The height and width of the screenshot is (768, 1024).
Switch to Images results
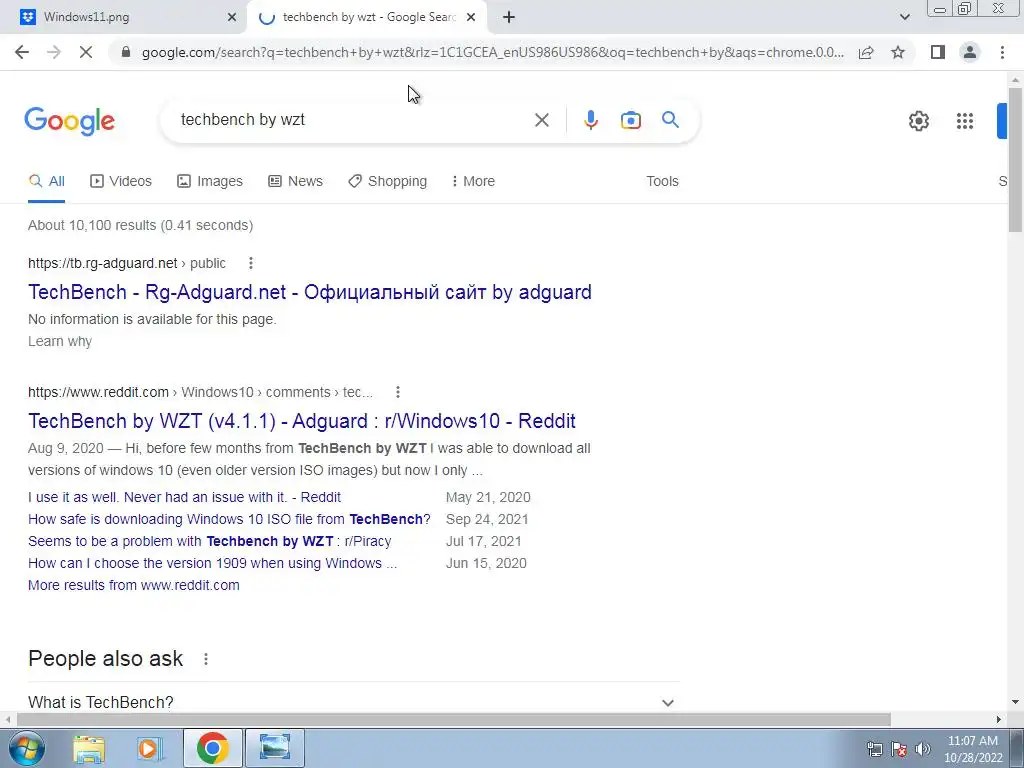click(210, 181)
